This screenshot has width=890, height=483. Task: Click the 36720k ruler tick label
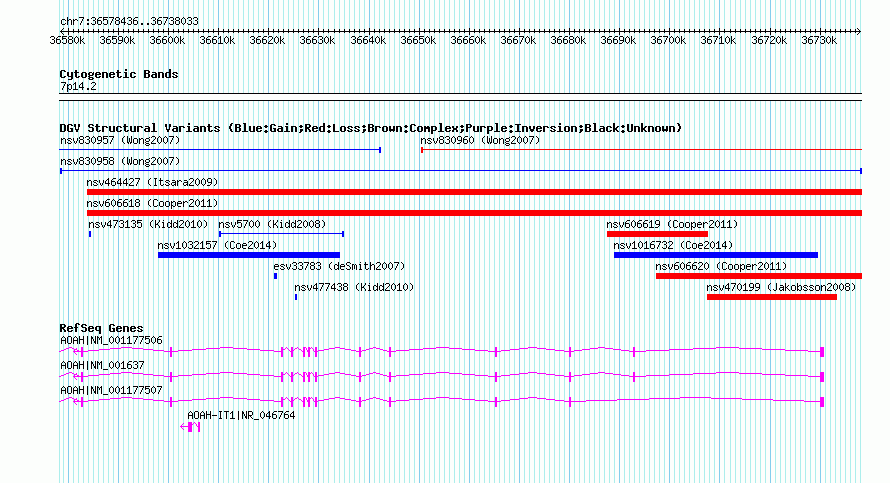[x=769, y=40]
